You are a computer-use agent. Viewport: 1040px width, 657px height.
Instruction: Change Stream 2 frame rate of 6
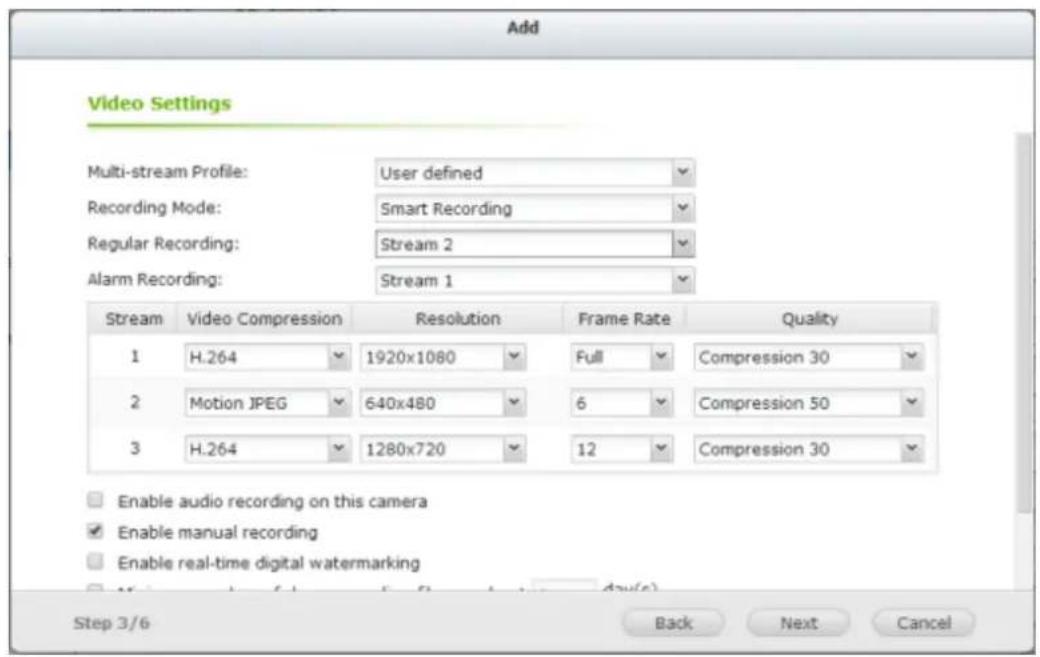click(620, 404)
